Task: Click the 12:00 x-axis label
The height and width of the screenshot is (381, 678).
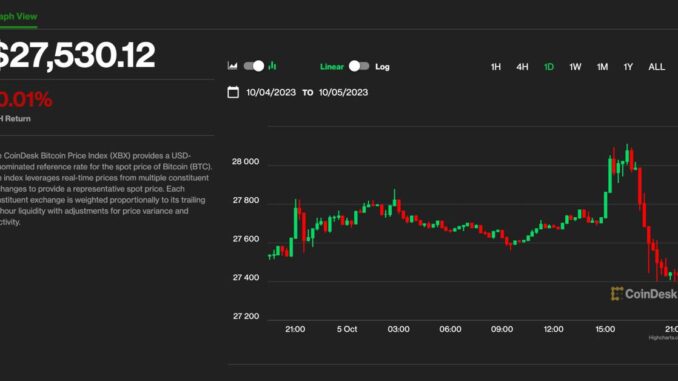Action: (x=553, y=329)
